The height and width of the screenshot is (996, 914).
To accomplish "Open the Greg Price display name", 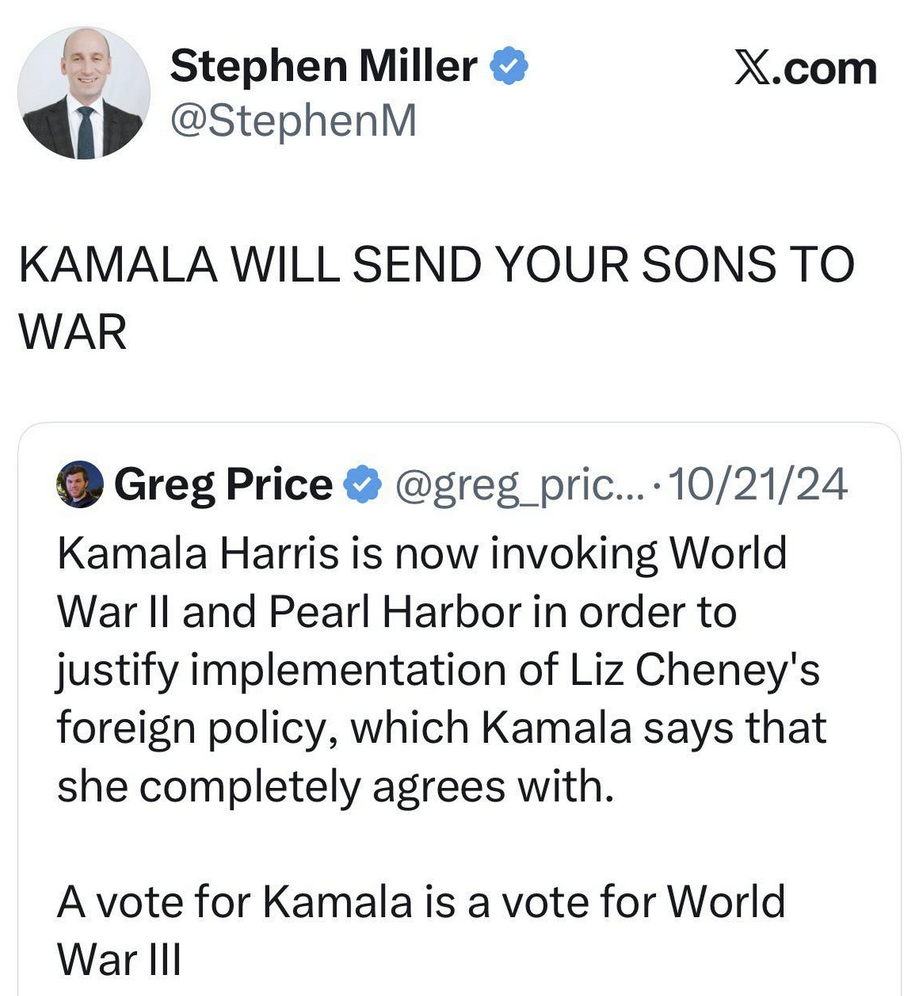I will point(224,486).
